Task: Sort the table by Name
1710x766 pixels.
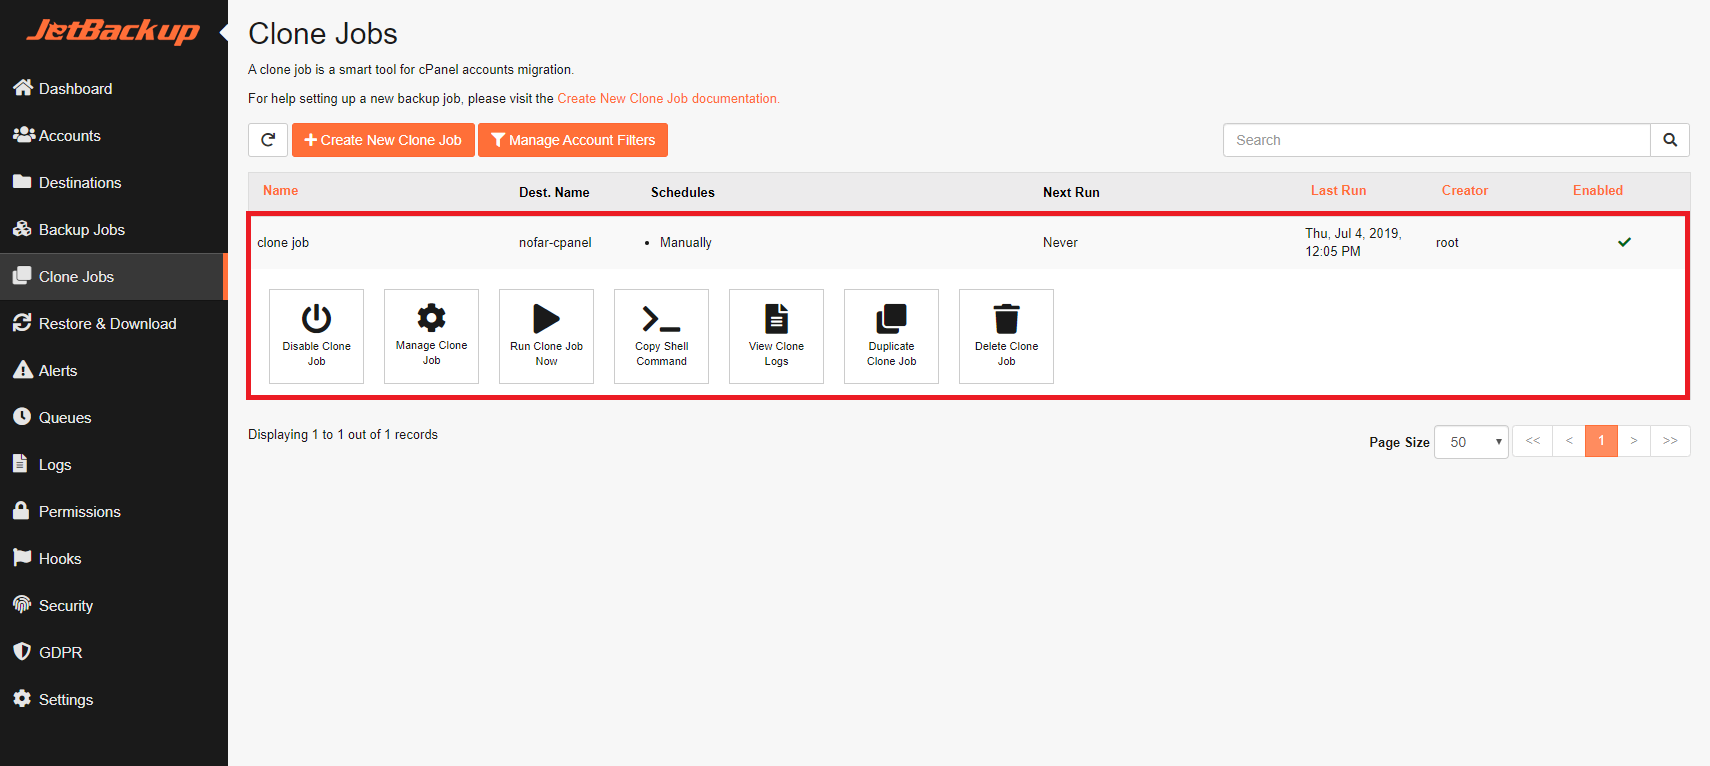Action: tap(280, 190)
